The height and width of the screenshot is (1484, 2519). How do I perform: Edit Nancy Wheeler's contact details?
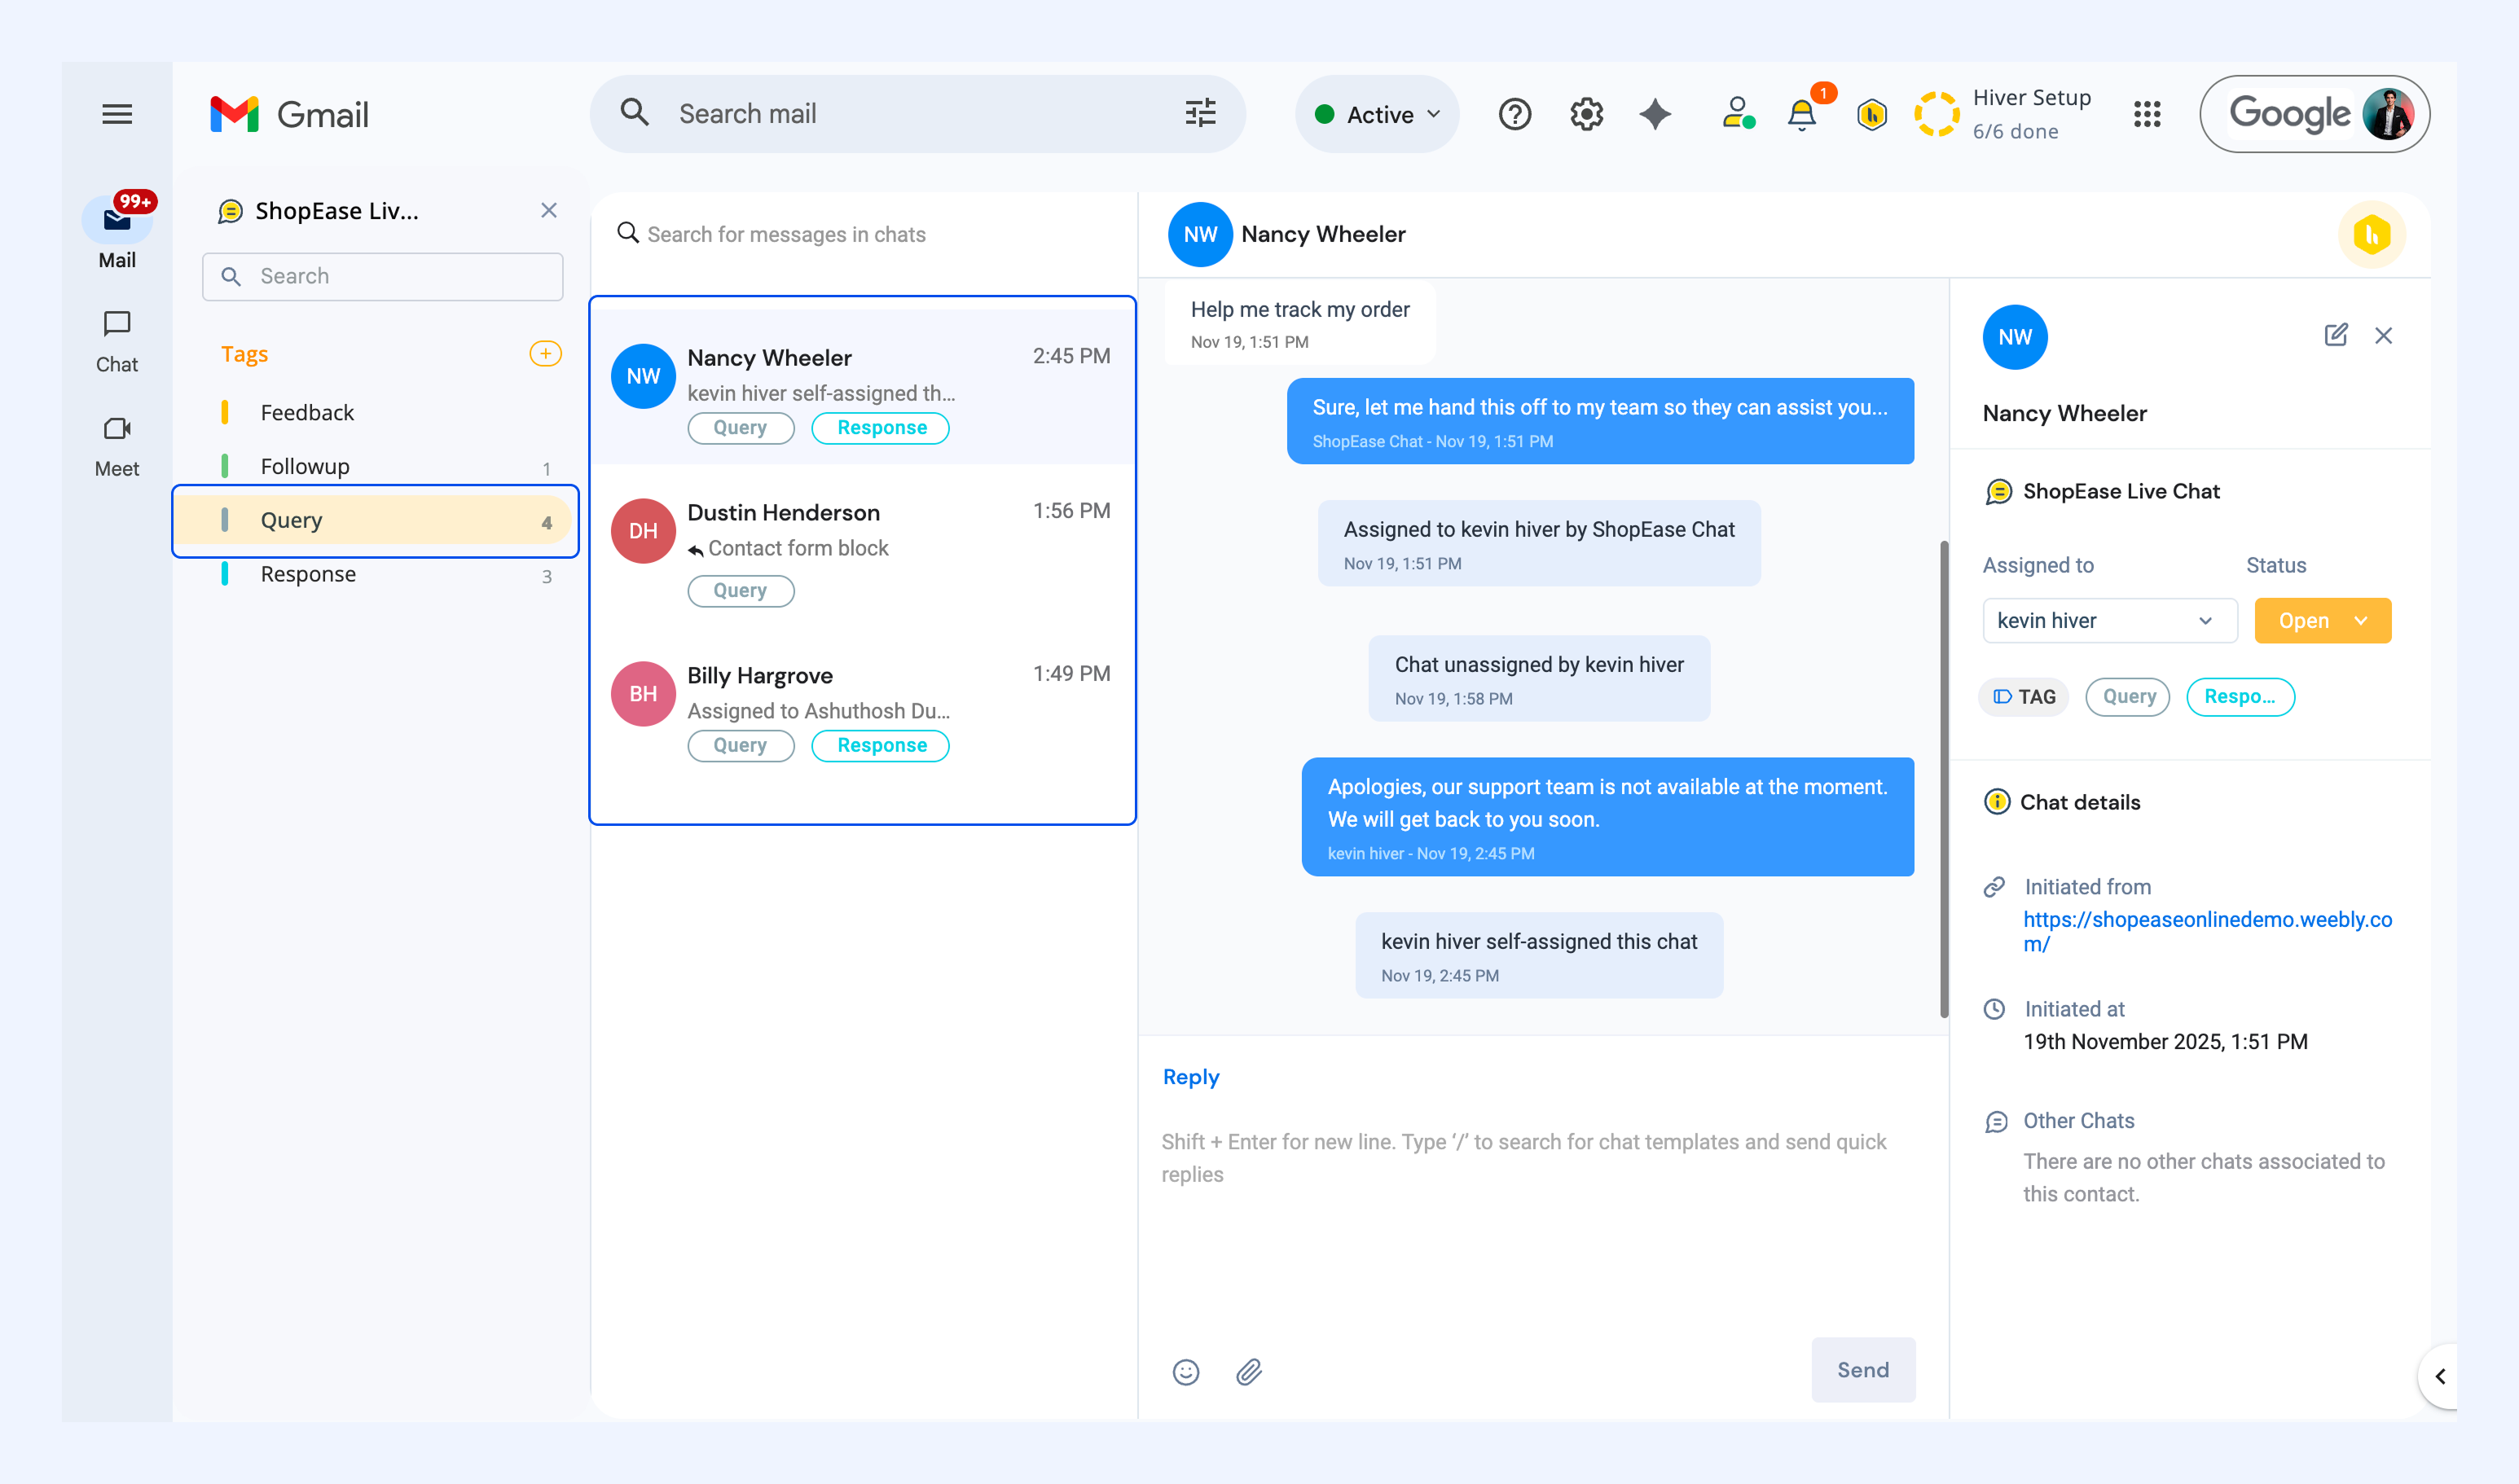[2336, 335]
